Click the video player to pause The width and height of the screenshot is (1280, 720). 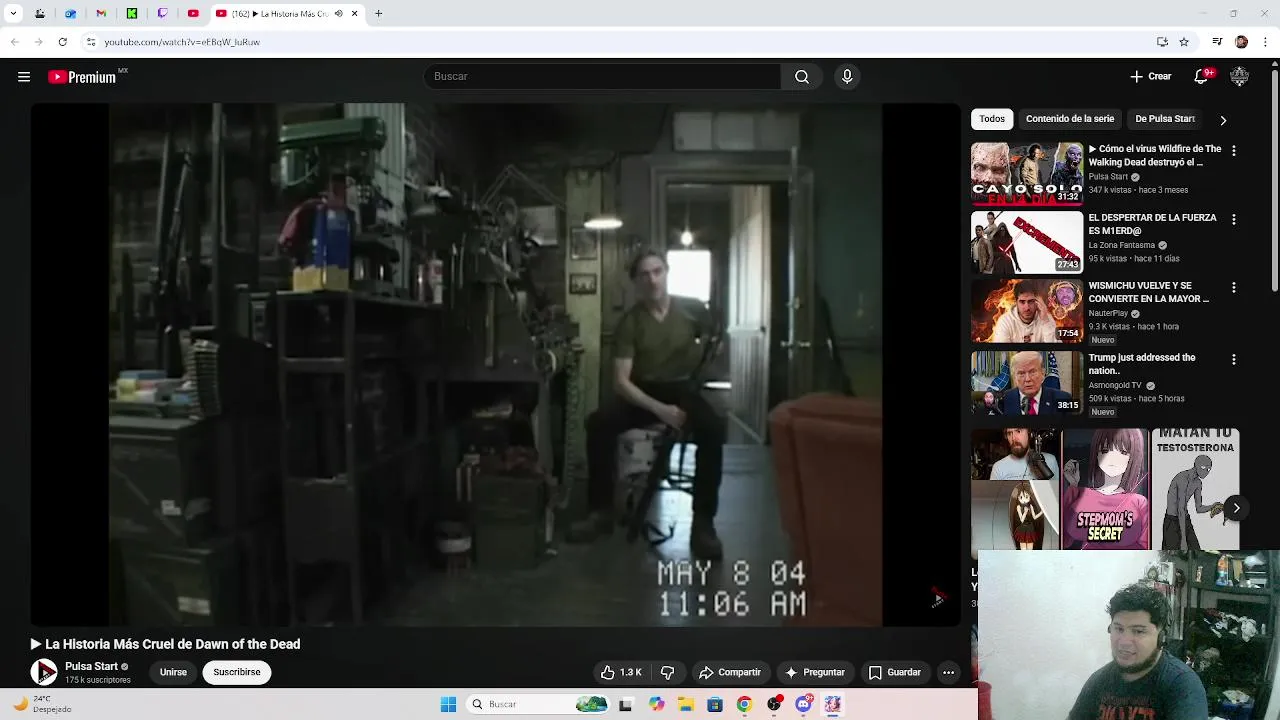tap(495, 365)
